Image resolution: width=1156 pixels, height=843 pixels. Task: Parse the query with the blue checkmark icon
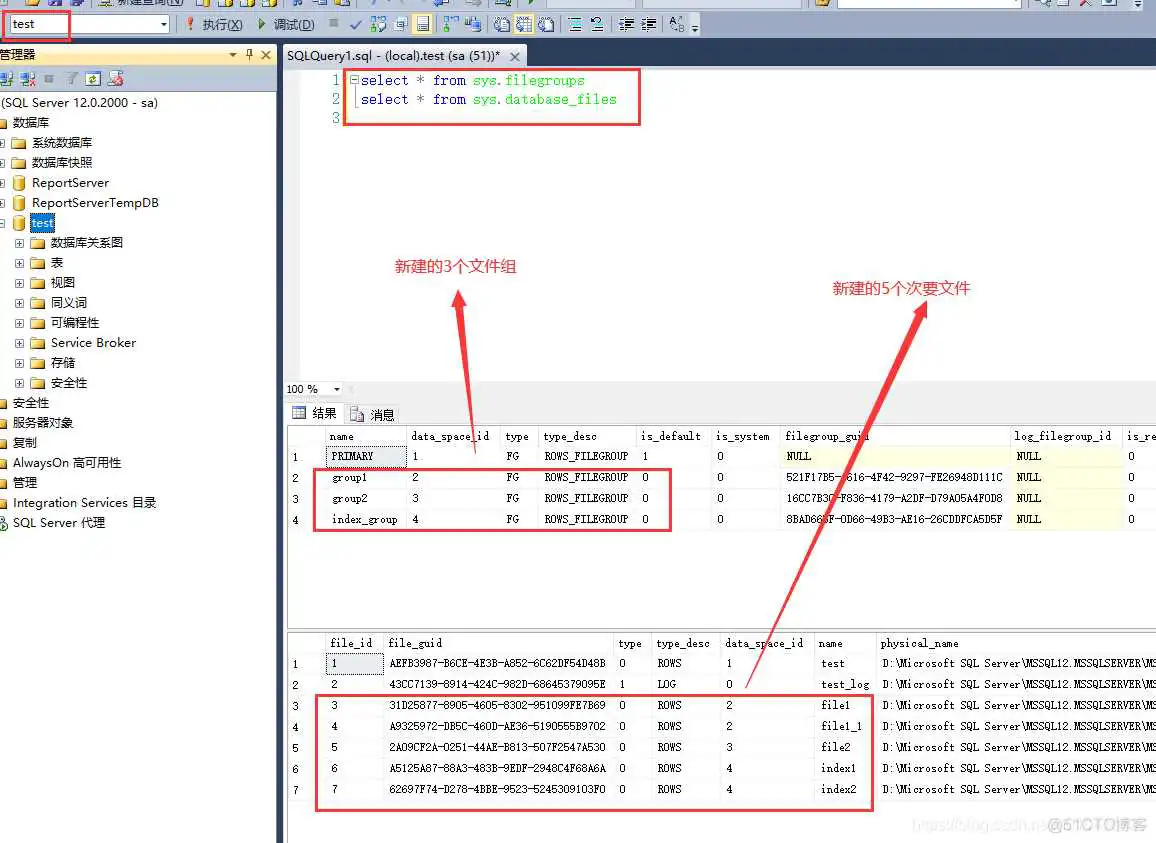click(x=355, y=23)
